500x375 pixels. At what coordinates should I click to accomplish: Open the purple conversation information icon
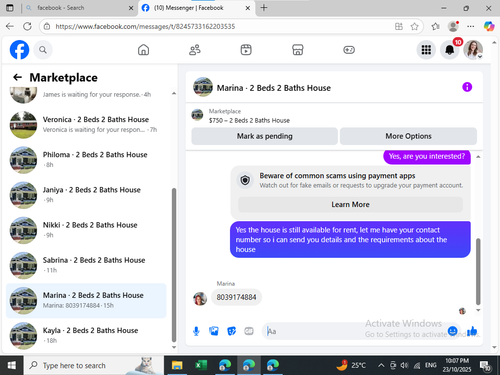(467, 87)
